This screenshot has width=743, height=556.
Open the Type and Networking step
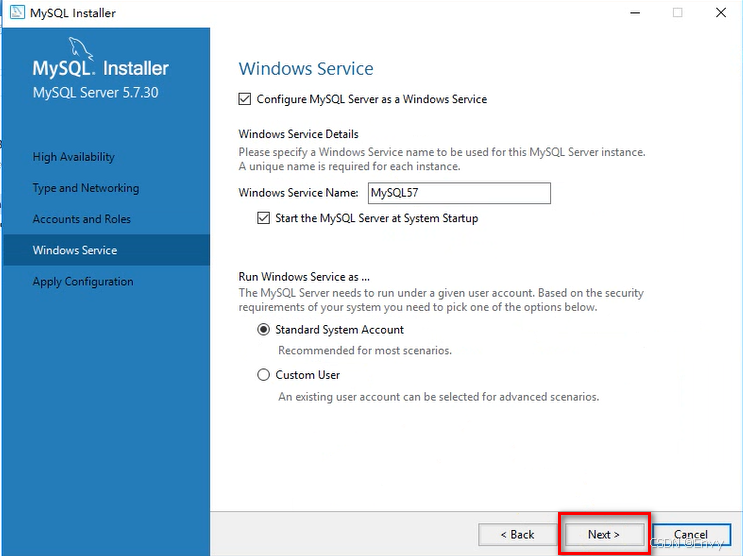(x=86, y=188)
